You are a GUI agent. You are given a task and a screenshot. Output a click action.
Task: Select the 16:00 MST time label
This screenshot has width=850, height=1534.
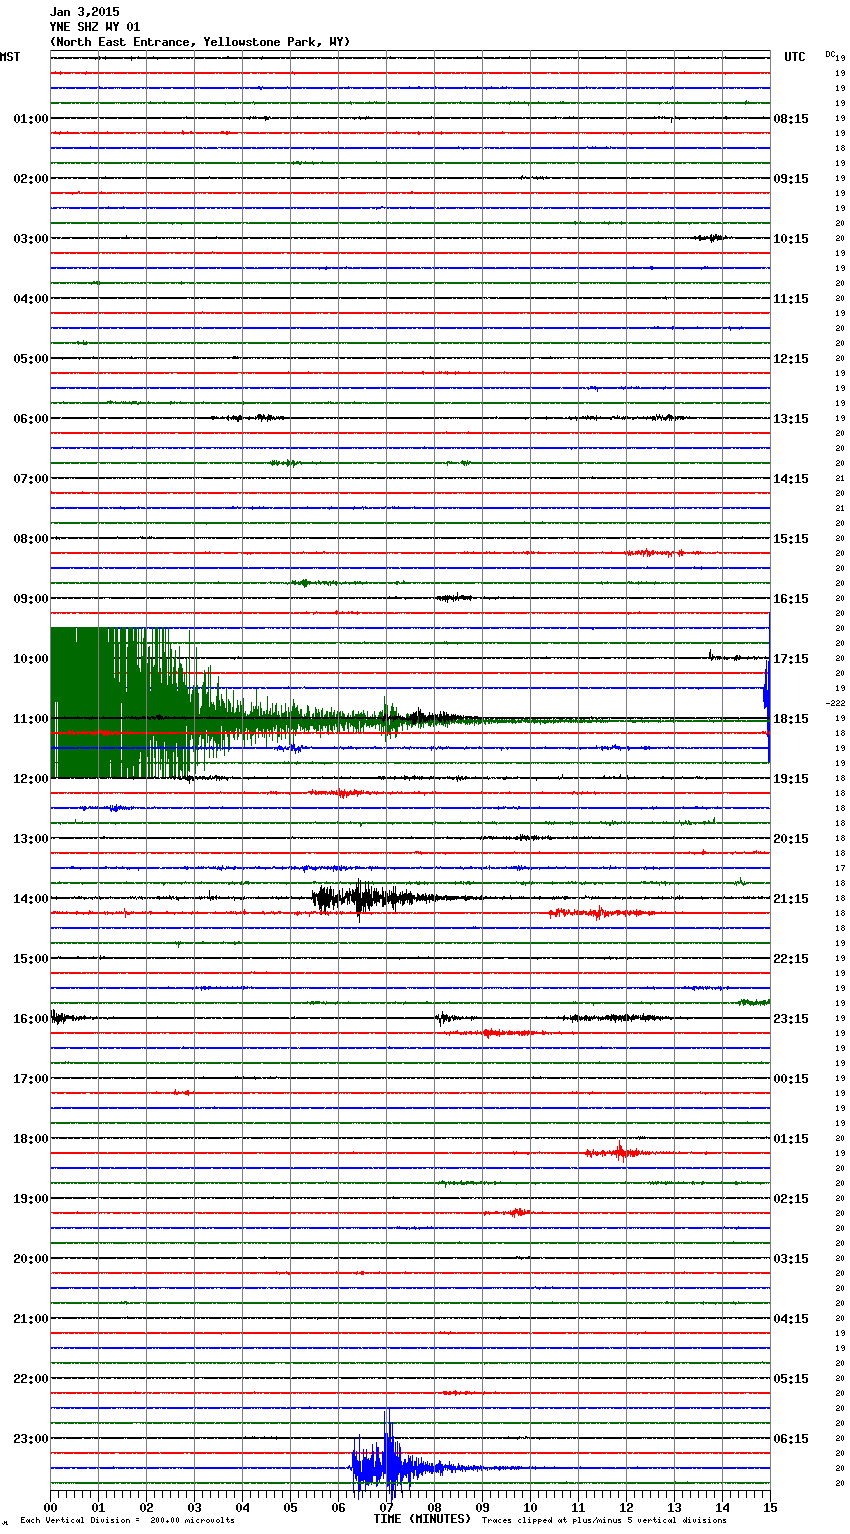pos(31,1019)
